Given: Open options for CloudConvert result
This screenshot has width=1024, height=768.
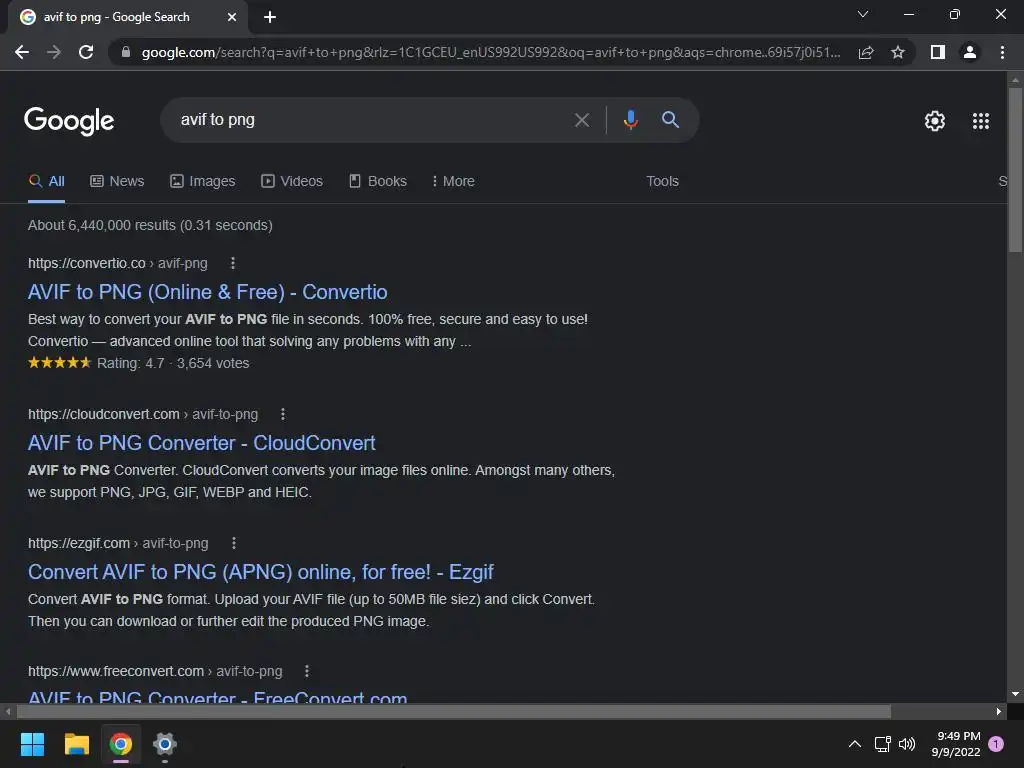Looking at the screenshot, I should coord(283,414).
